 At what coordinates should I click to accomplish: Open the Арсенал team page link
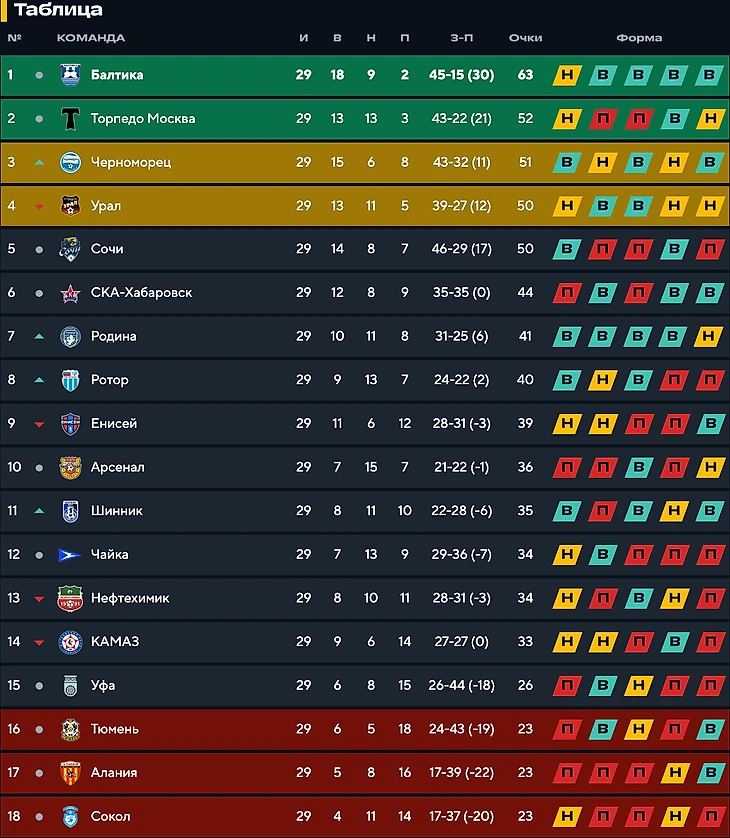(x=118, y=467)
